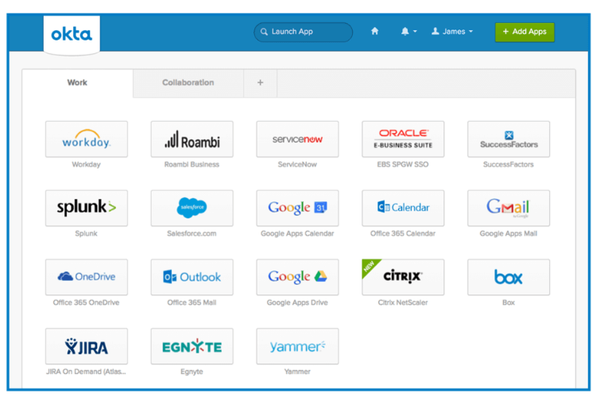600x401 pixels.
Task: Launch the Outlook app tile
Action: point(192,277)
